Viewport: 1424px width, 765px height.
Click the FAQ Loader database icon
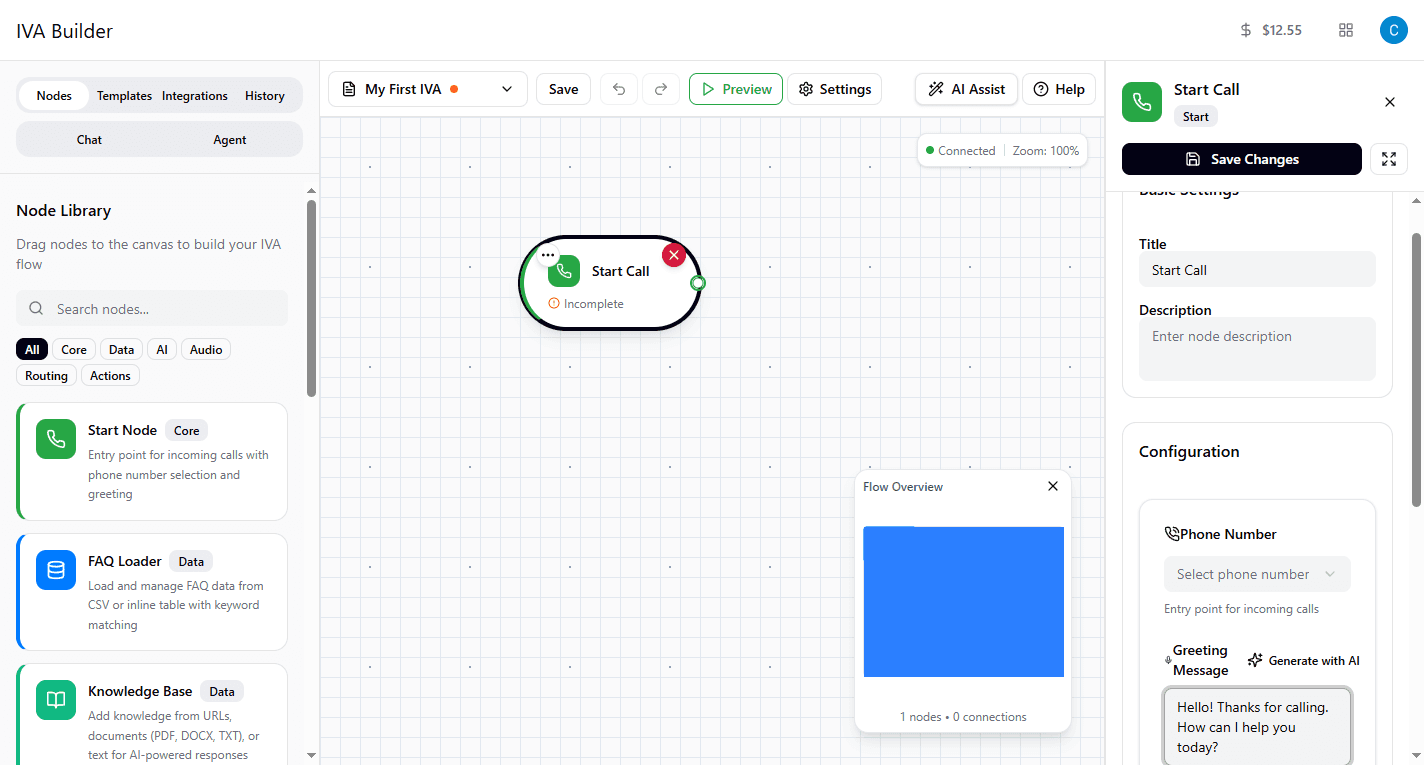pos(55,569)
